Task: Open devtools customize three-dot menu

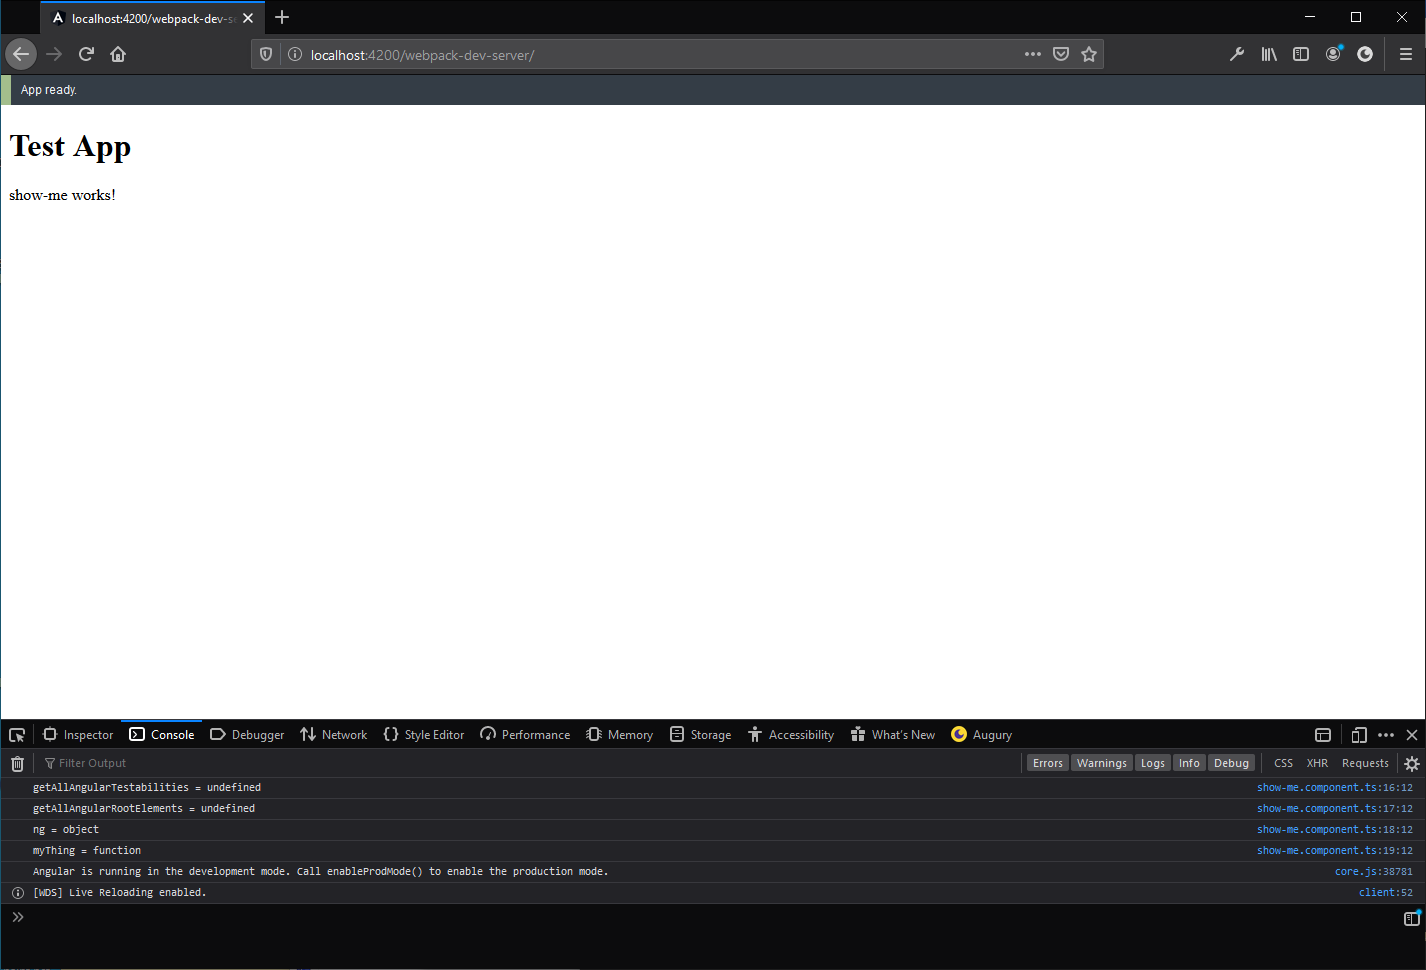Action: pos(1386,735)
